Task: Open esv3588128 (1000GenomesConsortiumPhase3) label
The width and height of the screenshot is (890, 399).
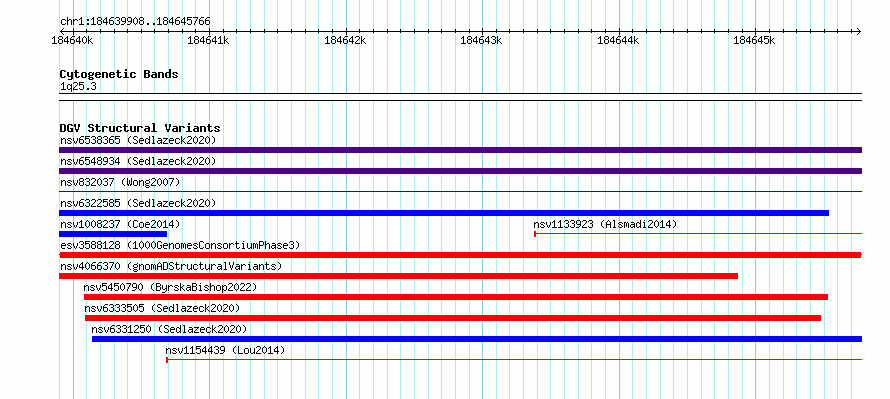Action: coord(180,245)
